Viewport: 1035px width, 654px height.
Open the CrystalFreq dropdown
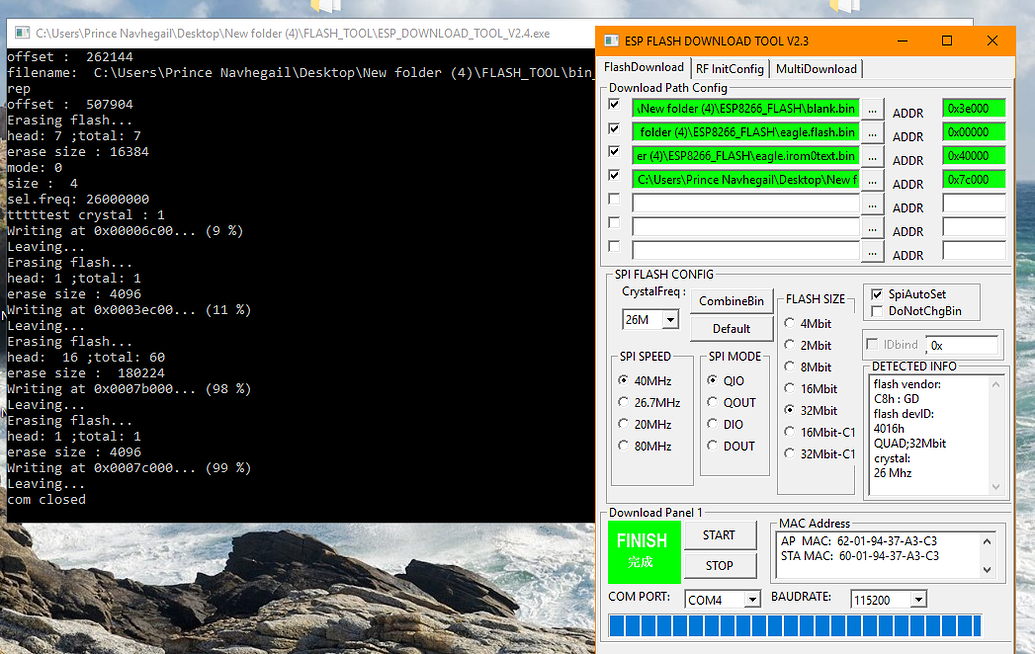pos(668,319)
